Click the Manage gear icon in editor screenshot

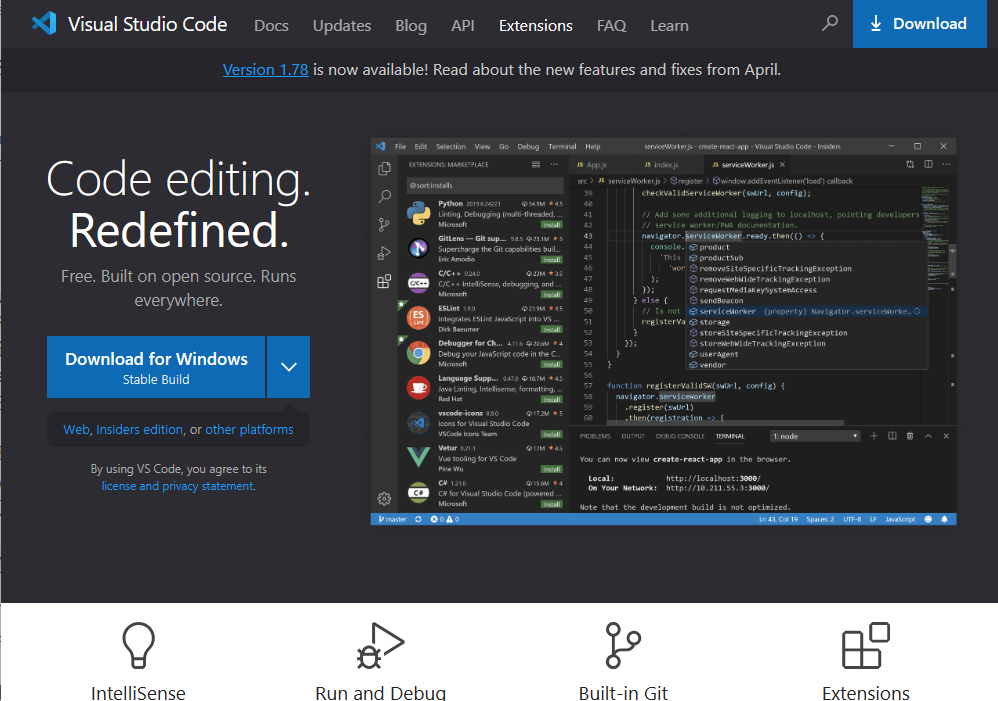click(384, 499)
